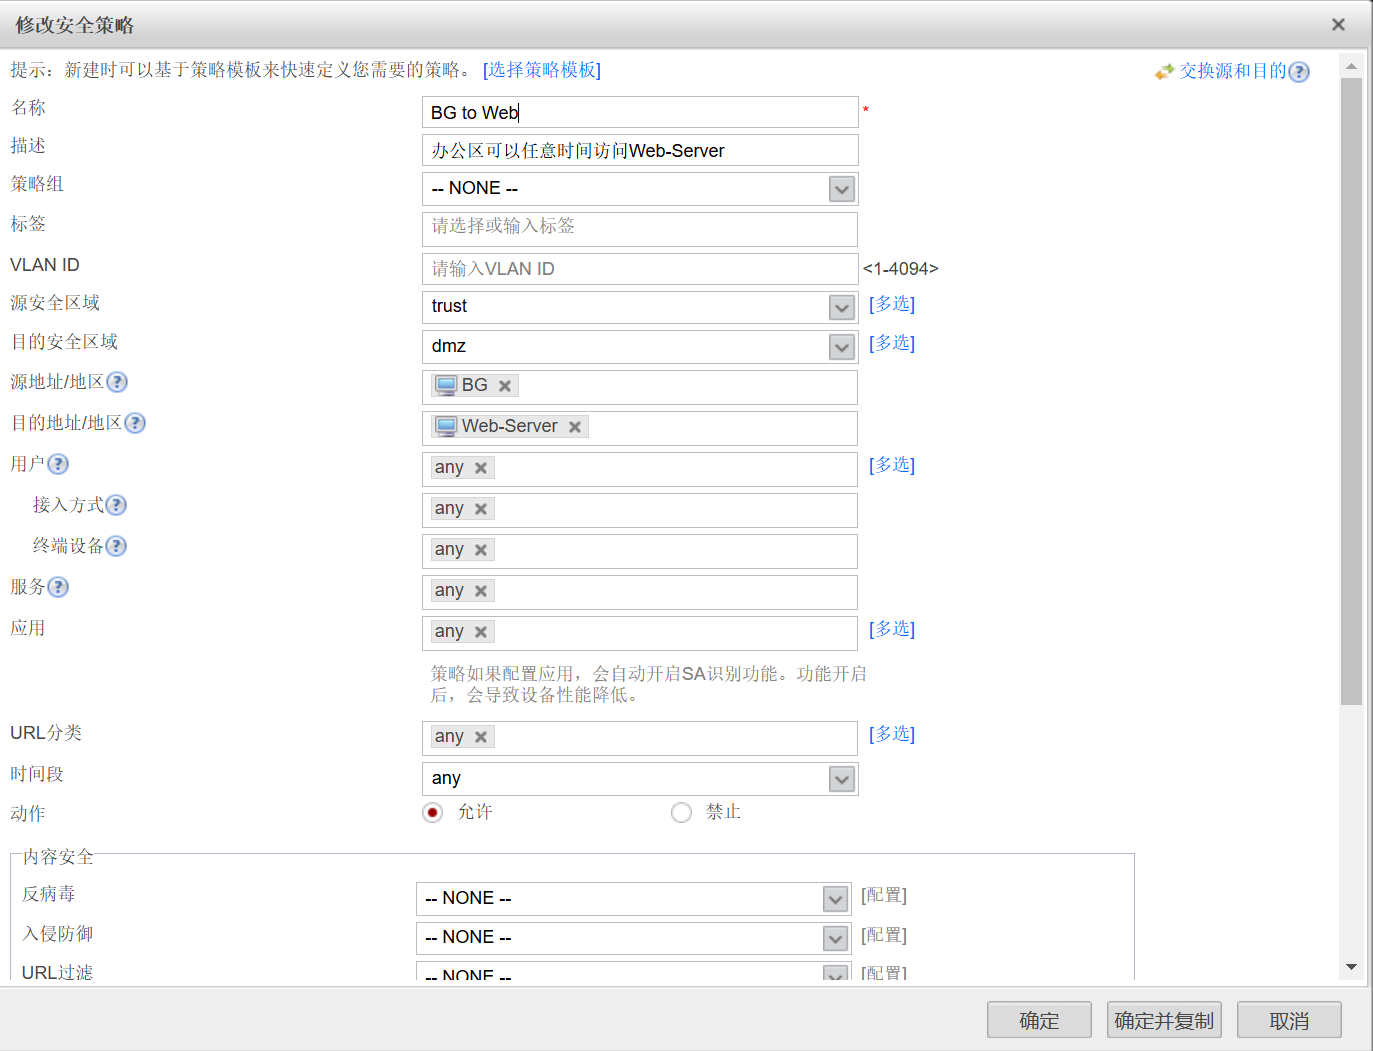Click the 确定 button
This screenshot has width=1373, height=1051.
[x=1039, y=1020]
